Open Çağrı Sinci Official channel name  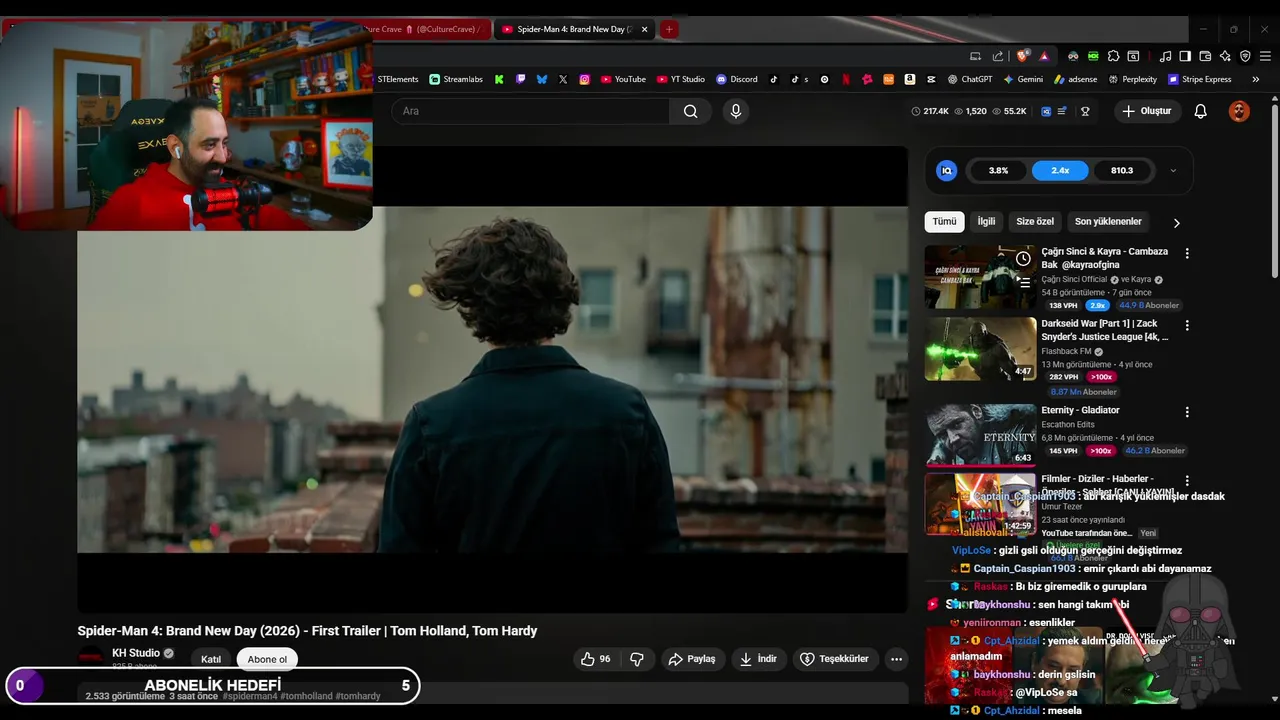1074,280
